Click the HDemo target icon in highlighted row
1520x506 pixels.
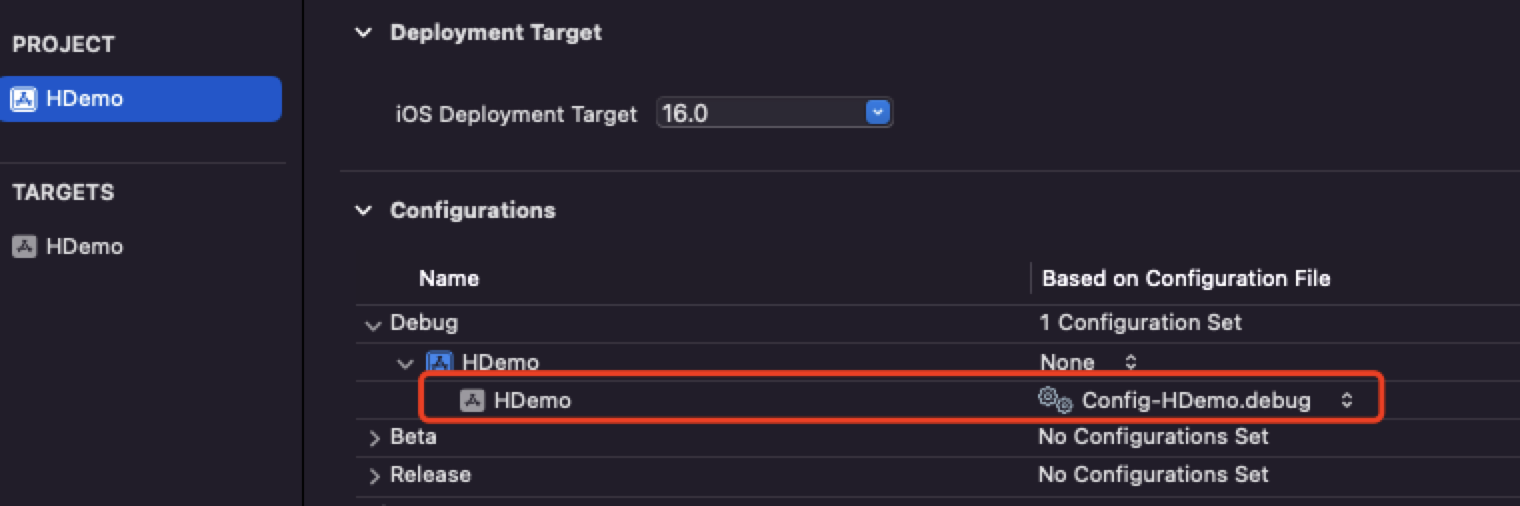tap(471, 401)
